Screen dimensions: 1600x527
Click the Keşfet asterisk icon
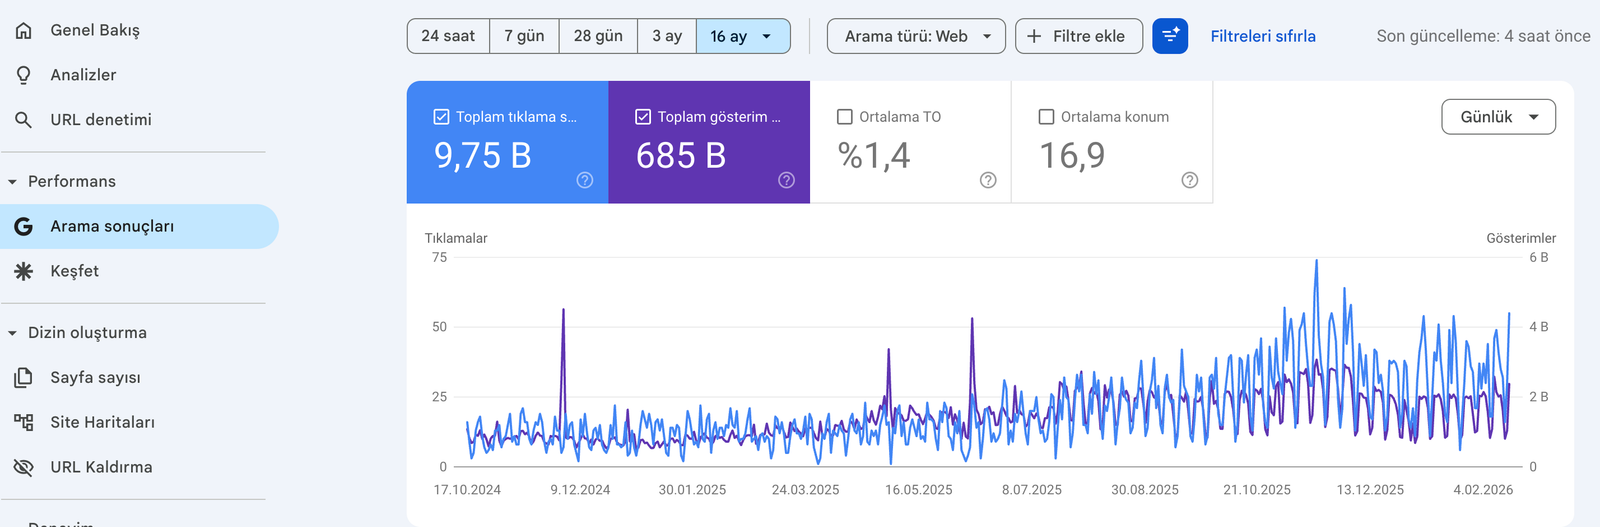(24, 271)
